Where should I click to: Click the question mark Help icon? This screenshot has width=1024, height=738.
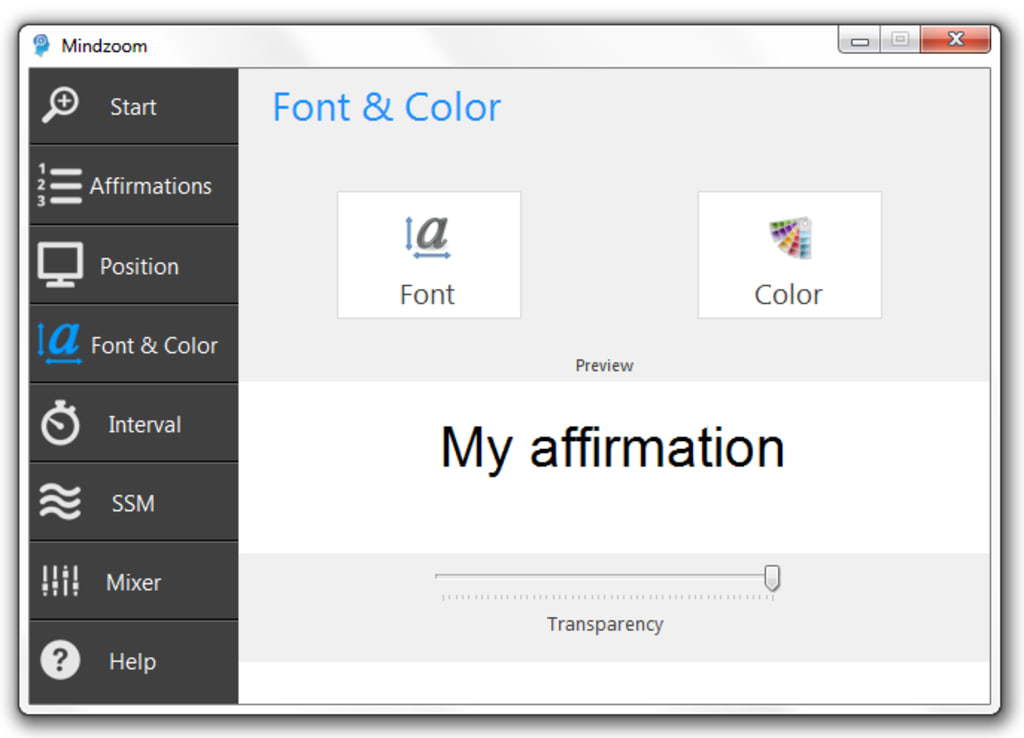pos(60,660)
